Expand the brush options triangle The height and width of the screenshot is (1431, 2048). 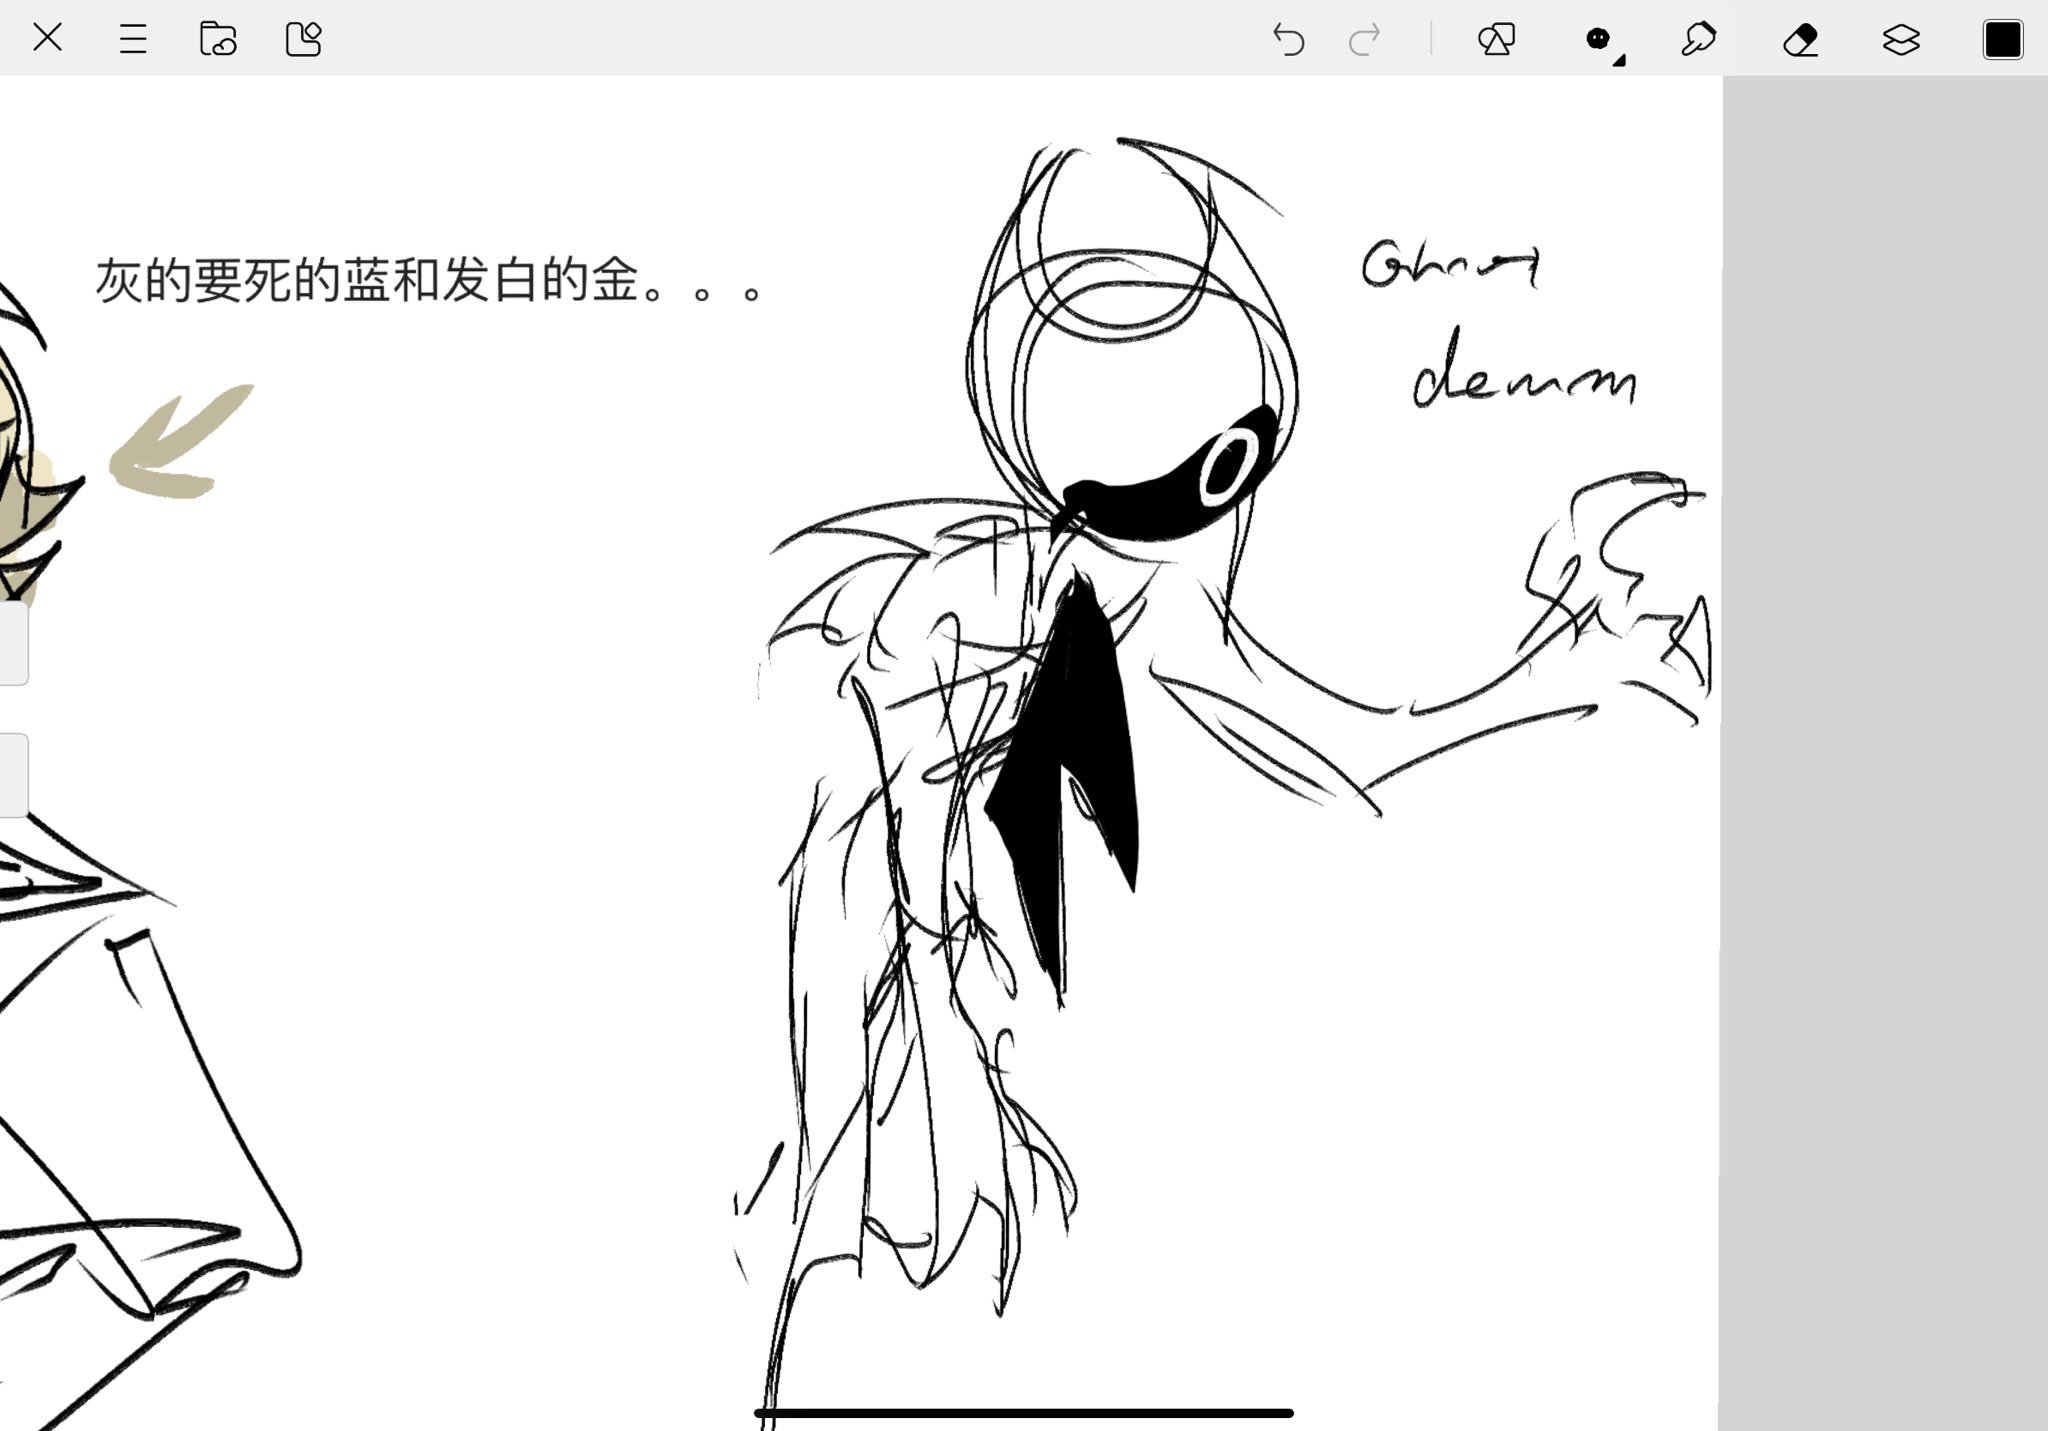point(1619,60)
